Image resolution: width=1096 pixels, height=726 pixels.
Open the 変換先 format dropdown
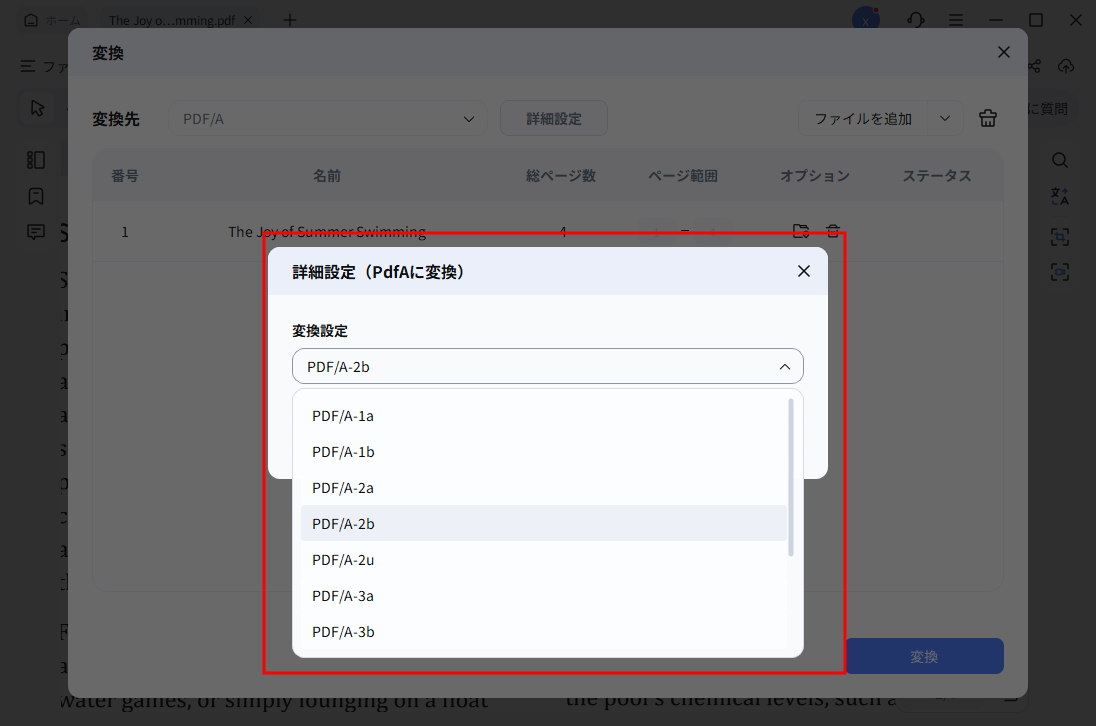(327, 117)
